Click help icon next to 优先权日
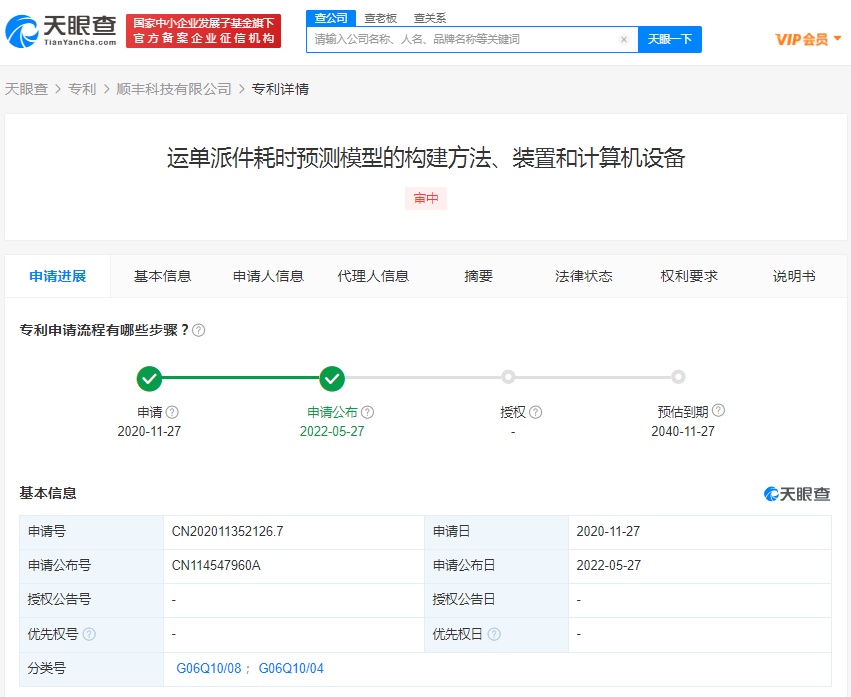This screenshot has width=851, height=697. [494, 634]
